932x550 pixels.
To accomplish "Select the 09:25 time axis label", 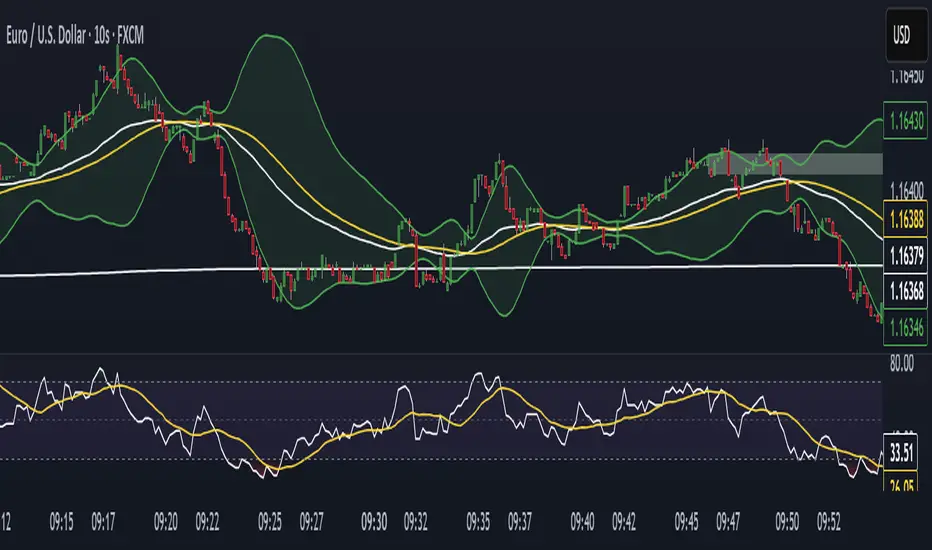I will pos(270,521).
